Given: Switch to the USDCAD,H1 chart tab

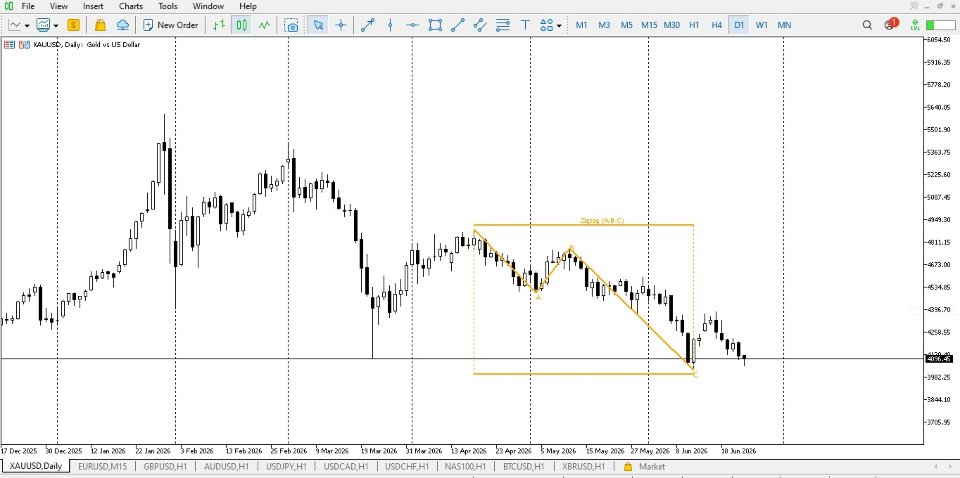Looking at the screenshot, I should (x=346, y=466).
